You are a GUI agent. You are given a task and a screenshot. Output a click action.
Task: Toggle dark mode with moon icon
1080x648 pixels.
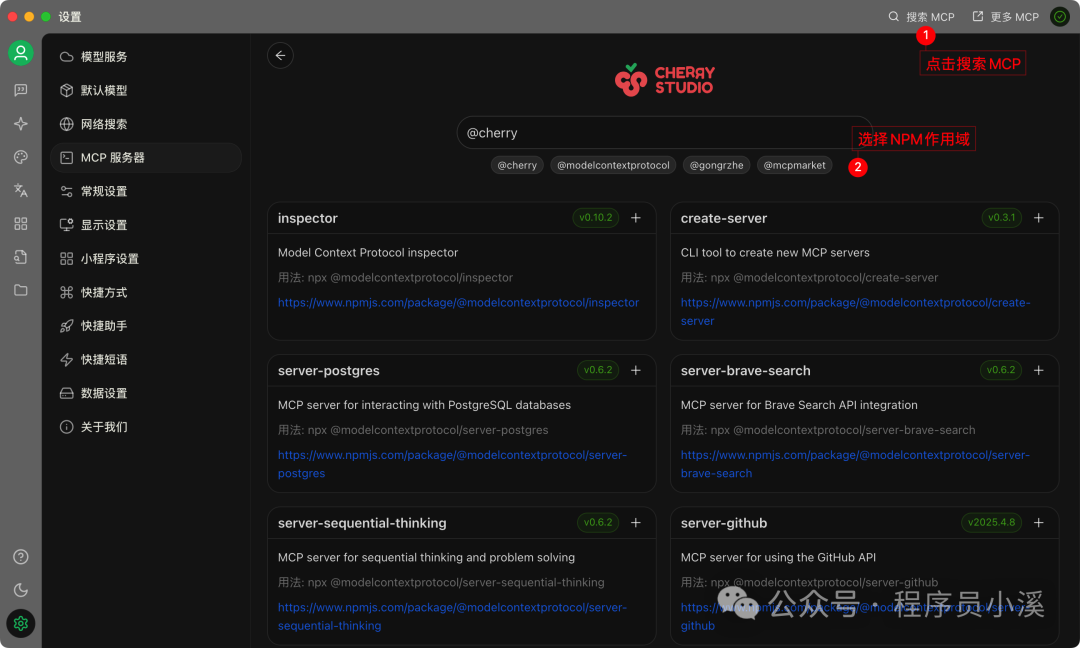[x=20, y=590]
